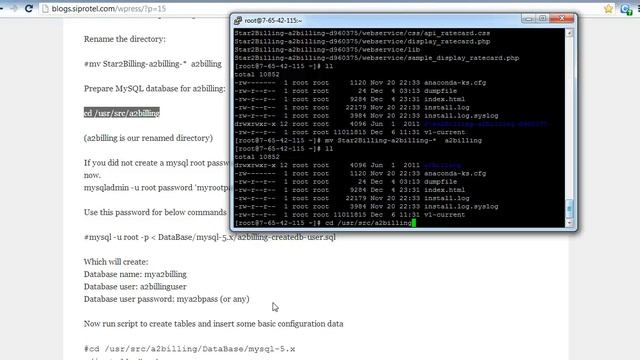Click 'If you did not create a mysql root' text
Screen dimensions: 640x360
pyautogui.click(x=157, y=163)
